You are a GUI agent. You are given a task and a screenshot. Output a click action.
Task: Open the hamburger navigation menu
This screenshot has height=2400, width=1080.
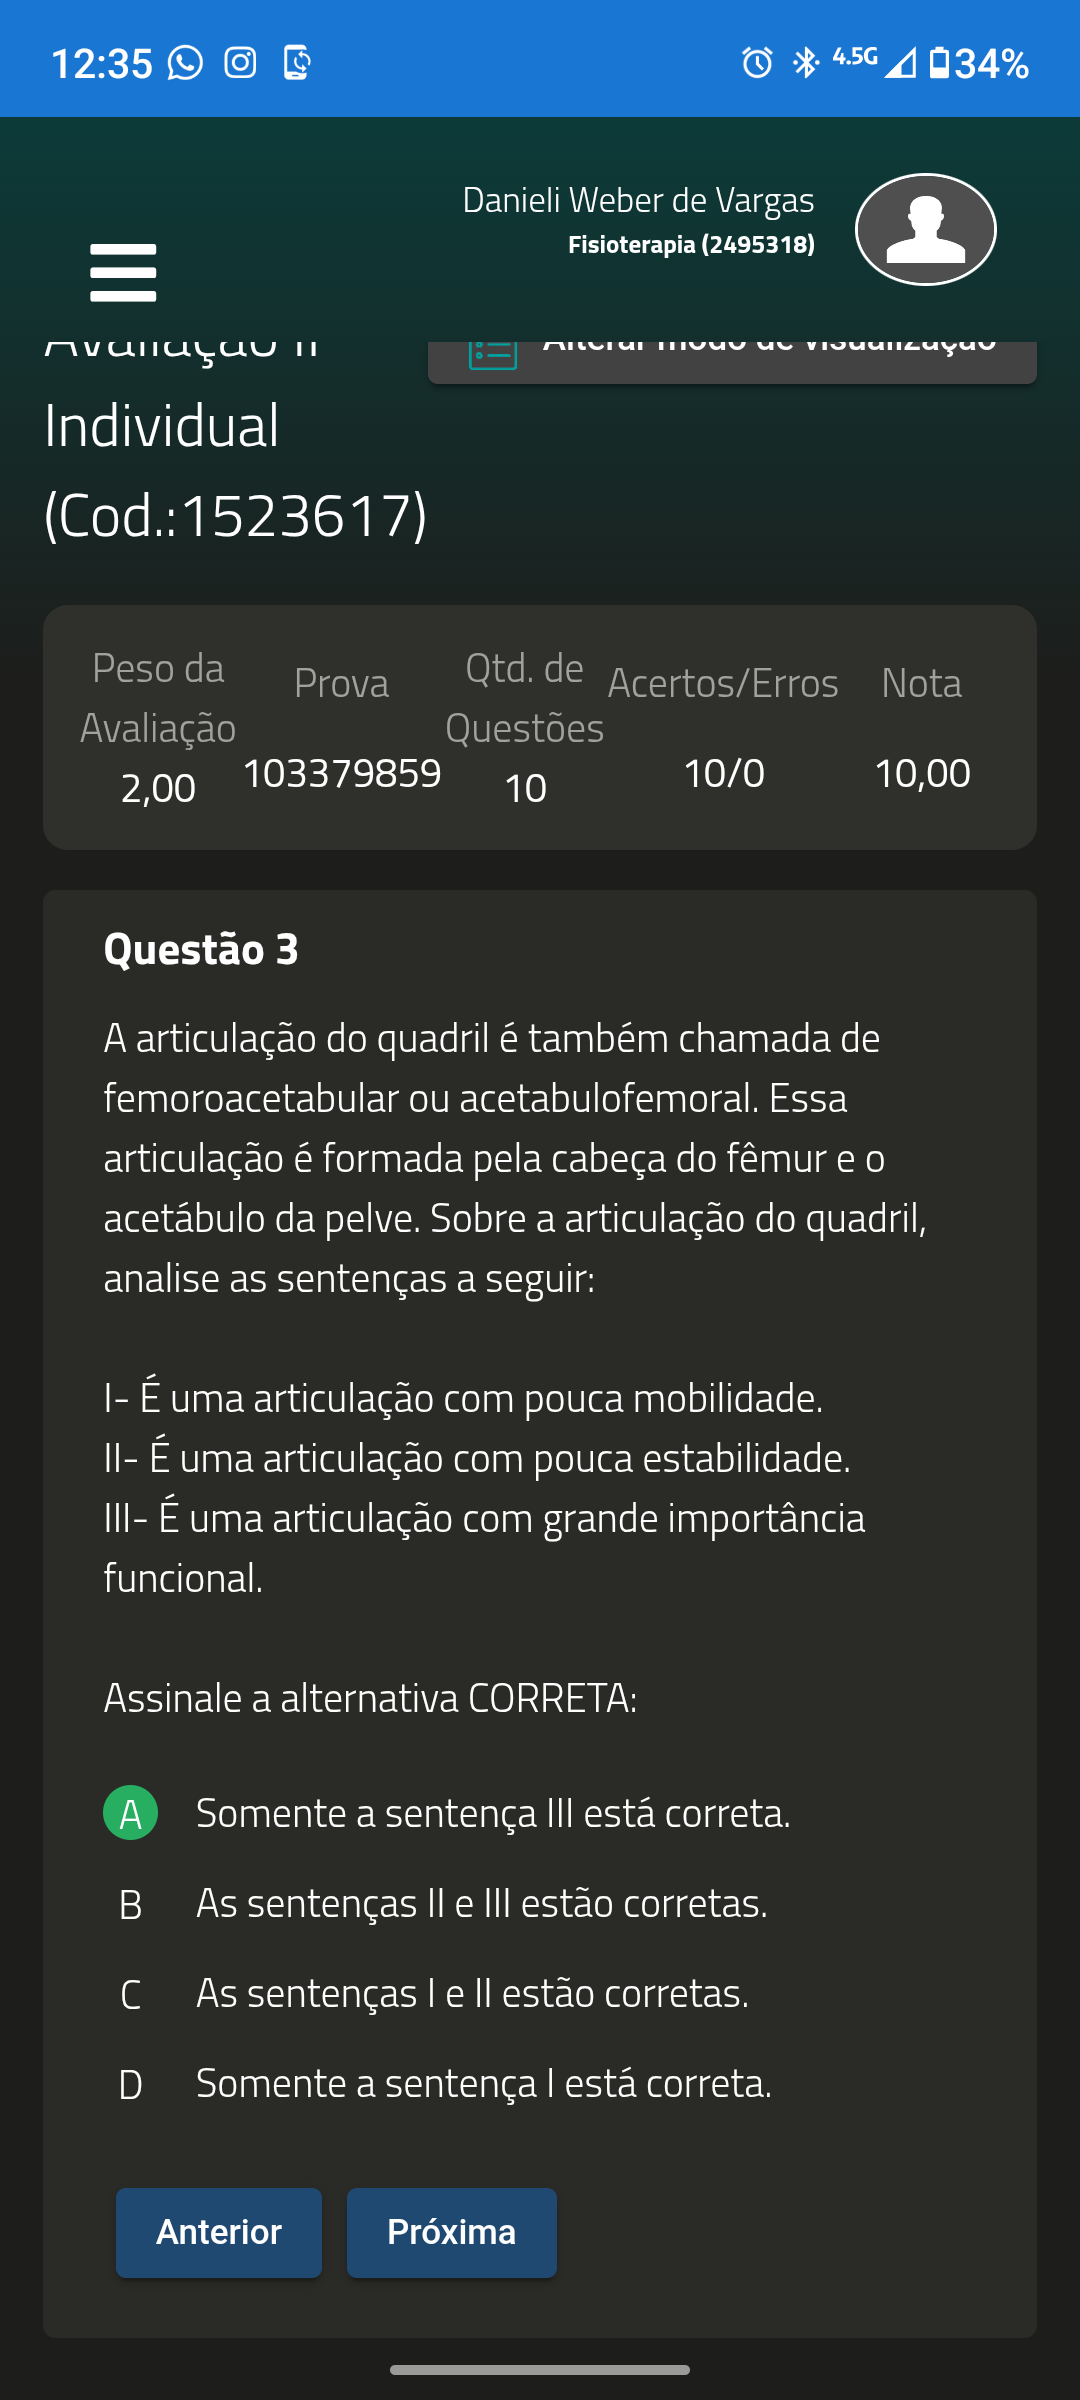coord(123,272)
